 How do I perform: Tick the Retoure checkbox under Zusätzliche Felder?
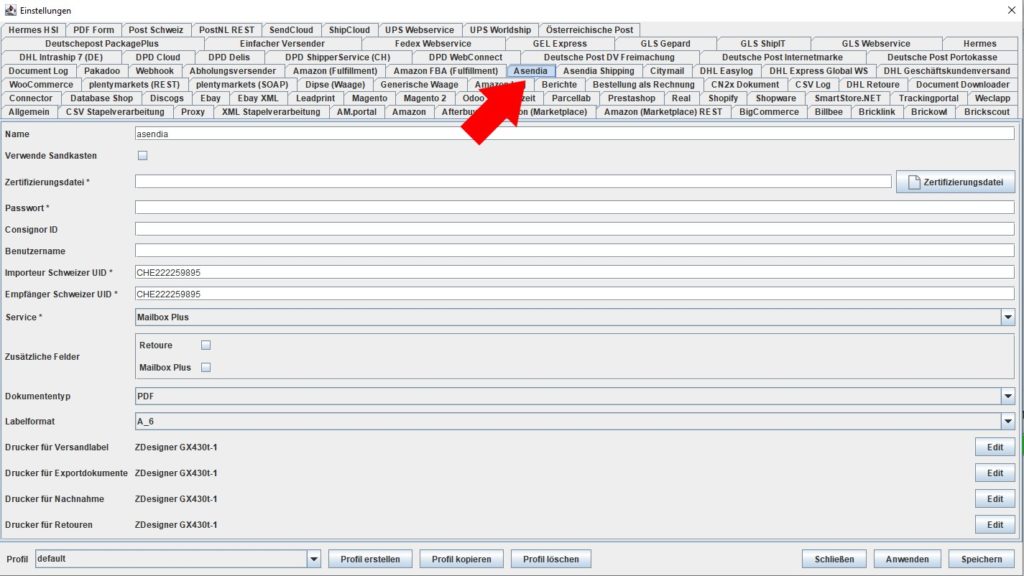click(206, 345)
